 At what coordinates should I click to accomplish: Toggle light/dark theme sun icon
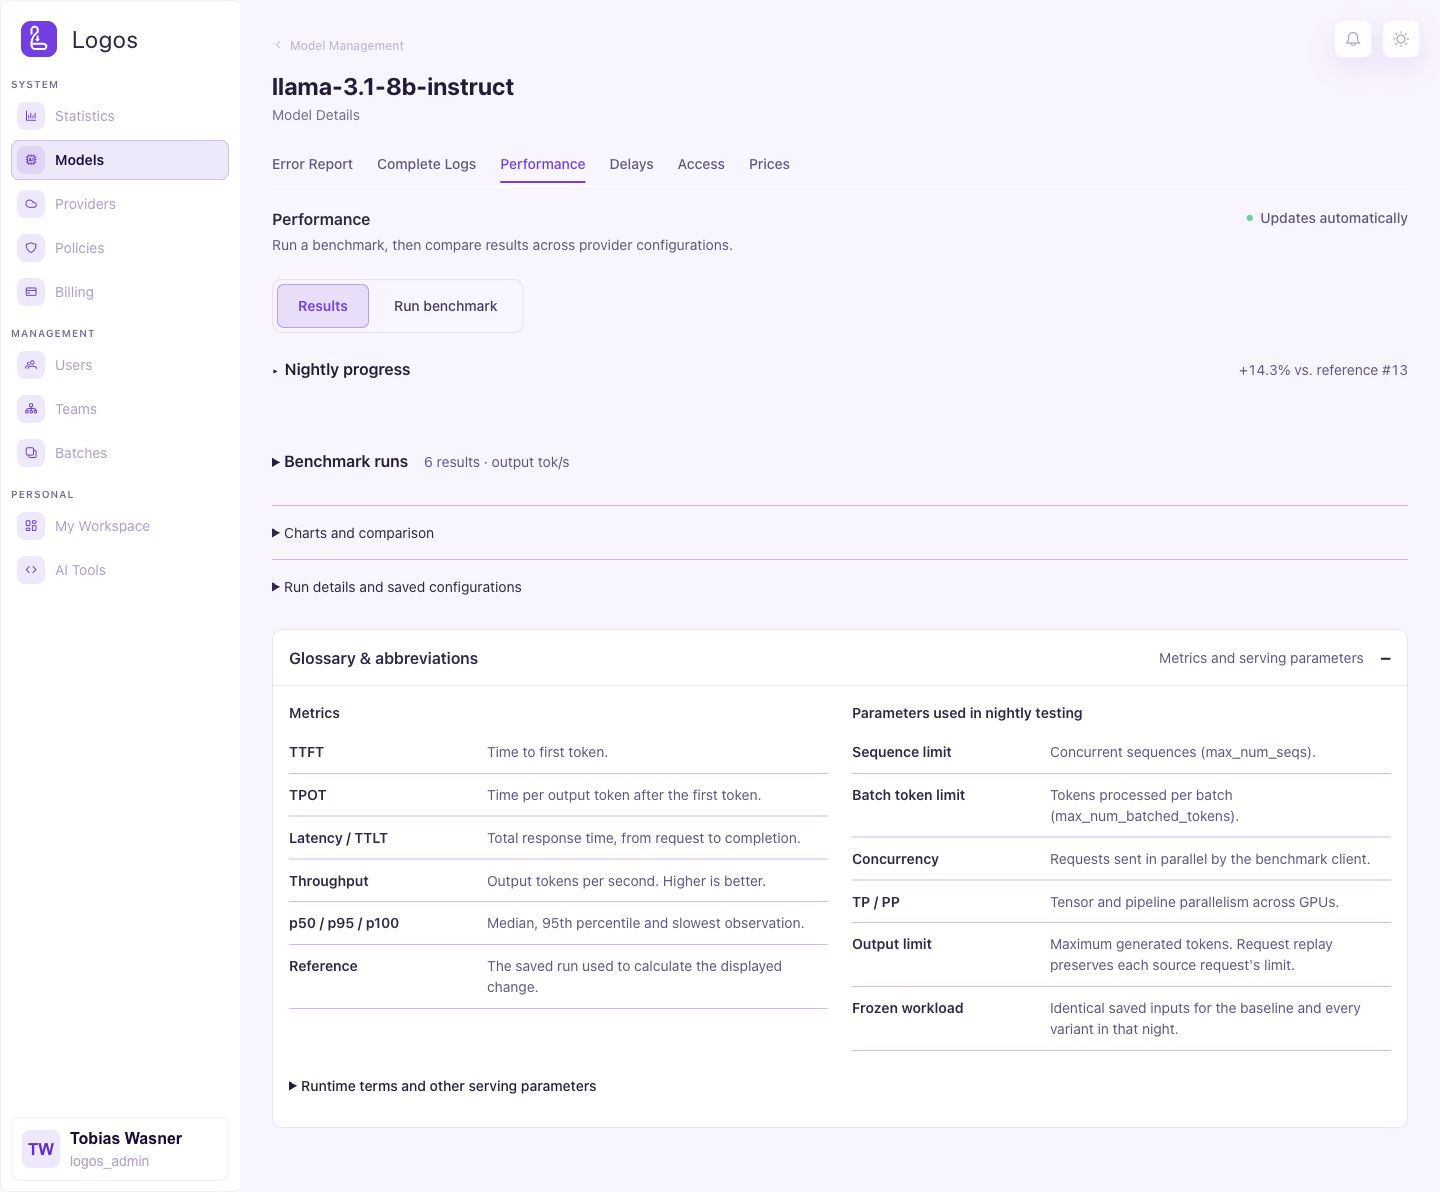[1401, 39]
